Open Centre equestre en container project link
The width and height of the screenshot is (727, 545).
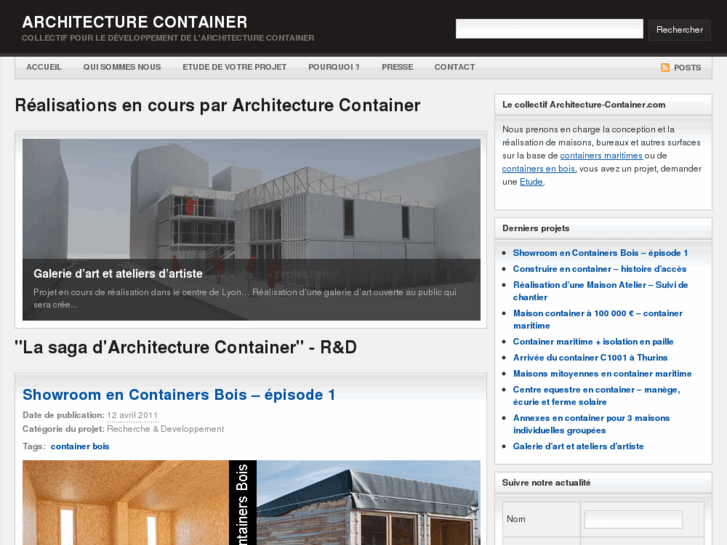[596, 396]
